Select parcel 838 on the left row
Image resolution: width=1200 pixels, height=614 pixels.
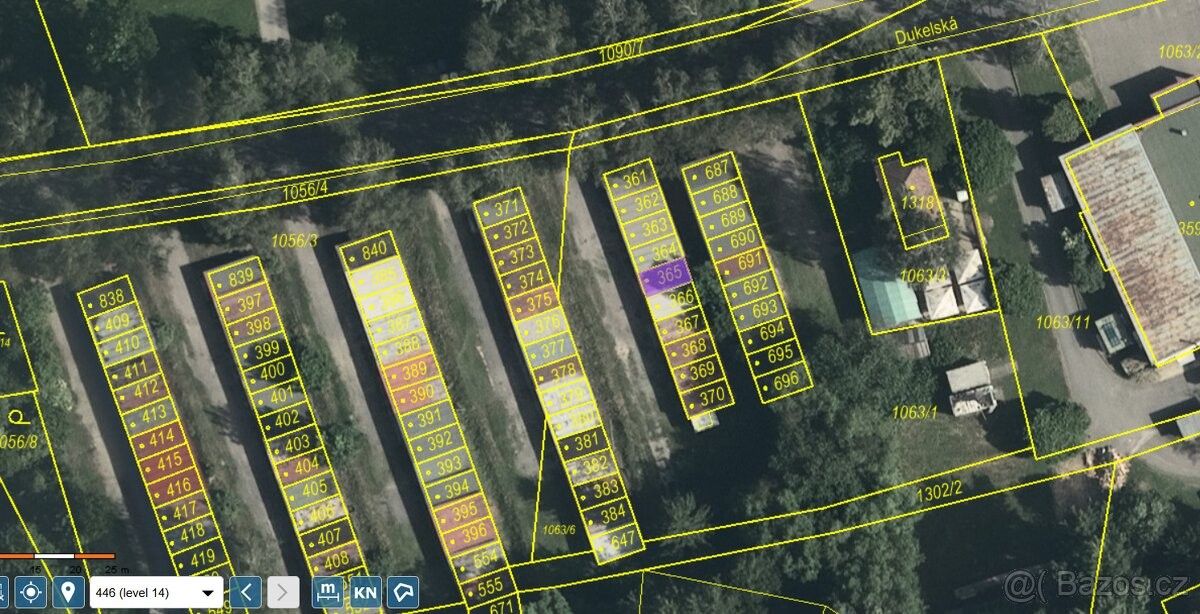tap(108, 298)
